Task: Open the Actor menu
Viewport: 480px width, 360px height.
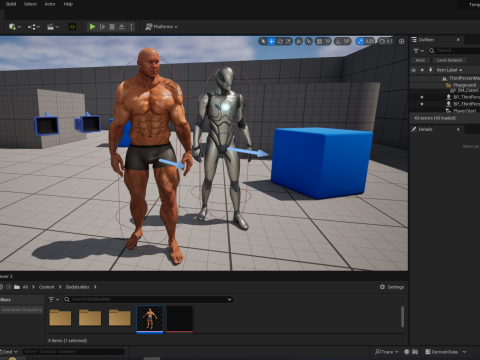Action: 50,4
